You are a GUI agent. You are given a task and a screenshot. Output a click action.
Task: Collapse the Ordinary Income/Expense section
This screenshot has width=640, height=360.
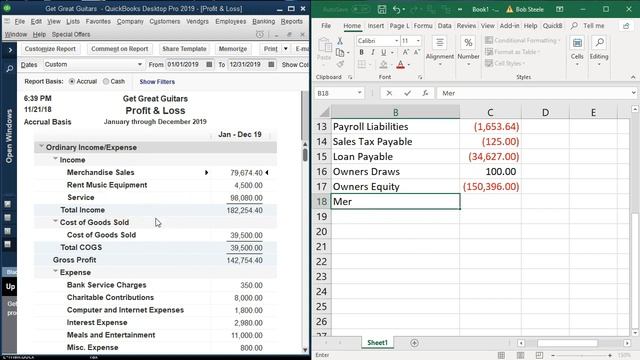pyautogui.click(x=41, y=146)
